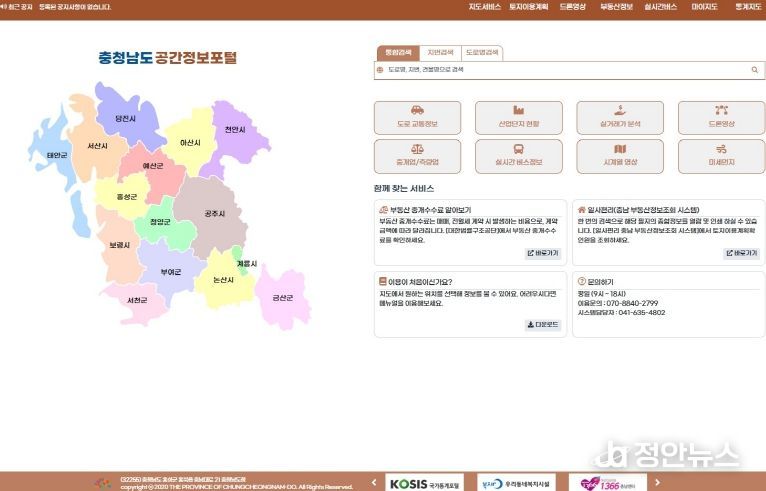Image resolution: width=766 pixels, height=491 pixels.
Task: Open the 도로 교통정보 car icon tile
Action: (417, 118)
